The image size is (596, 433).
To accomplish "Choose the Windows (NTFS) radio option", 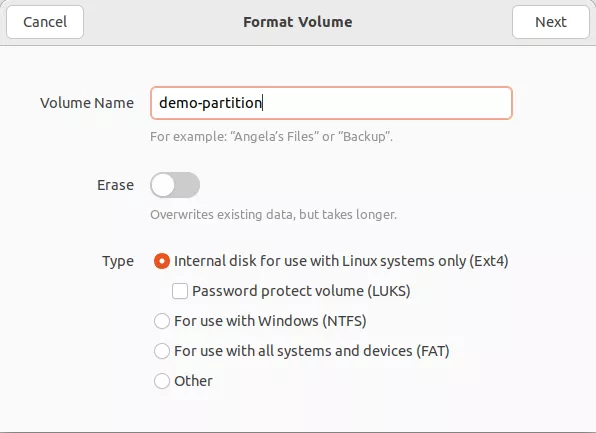I will (162, 321).
